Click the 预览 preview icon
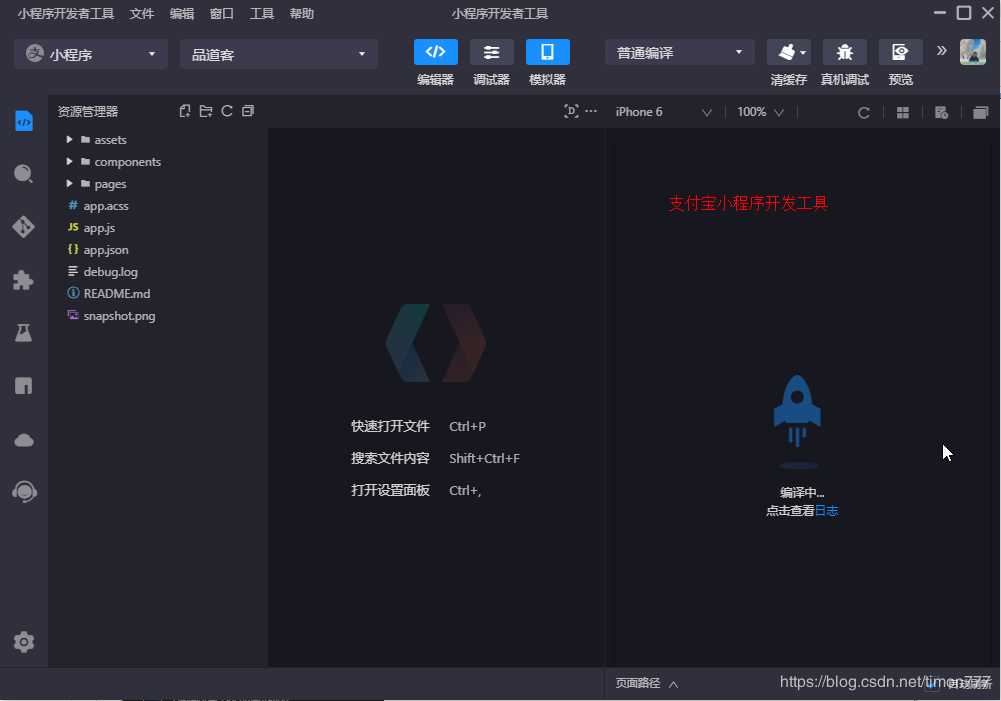Viewport: 1001px width, 701px height. 900,52
